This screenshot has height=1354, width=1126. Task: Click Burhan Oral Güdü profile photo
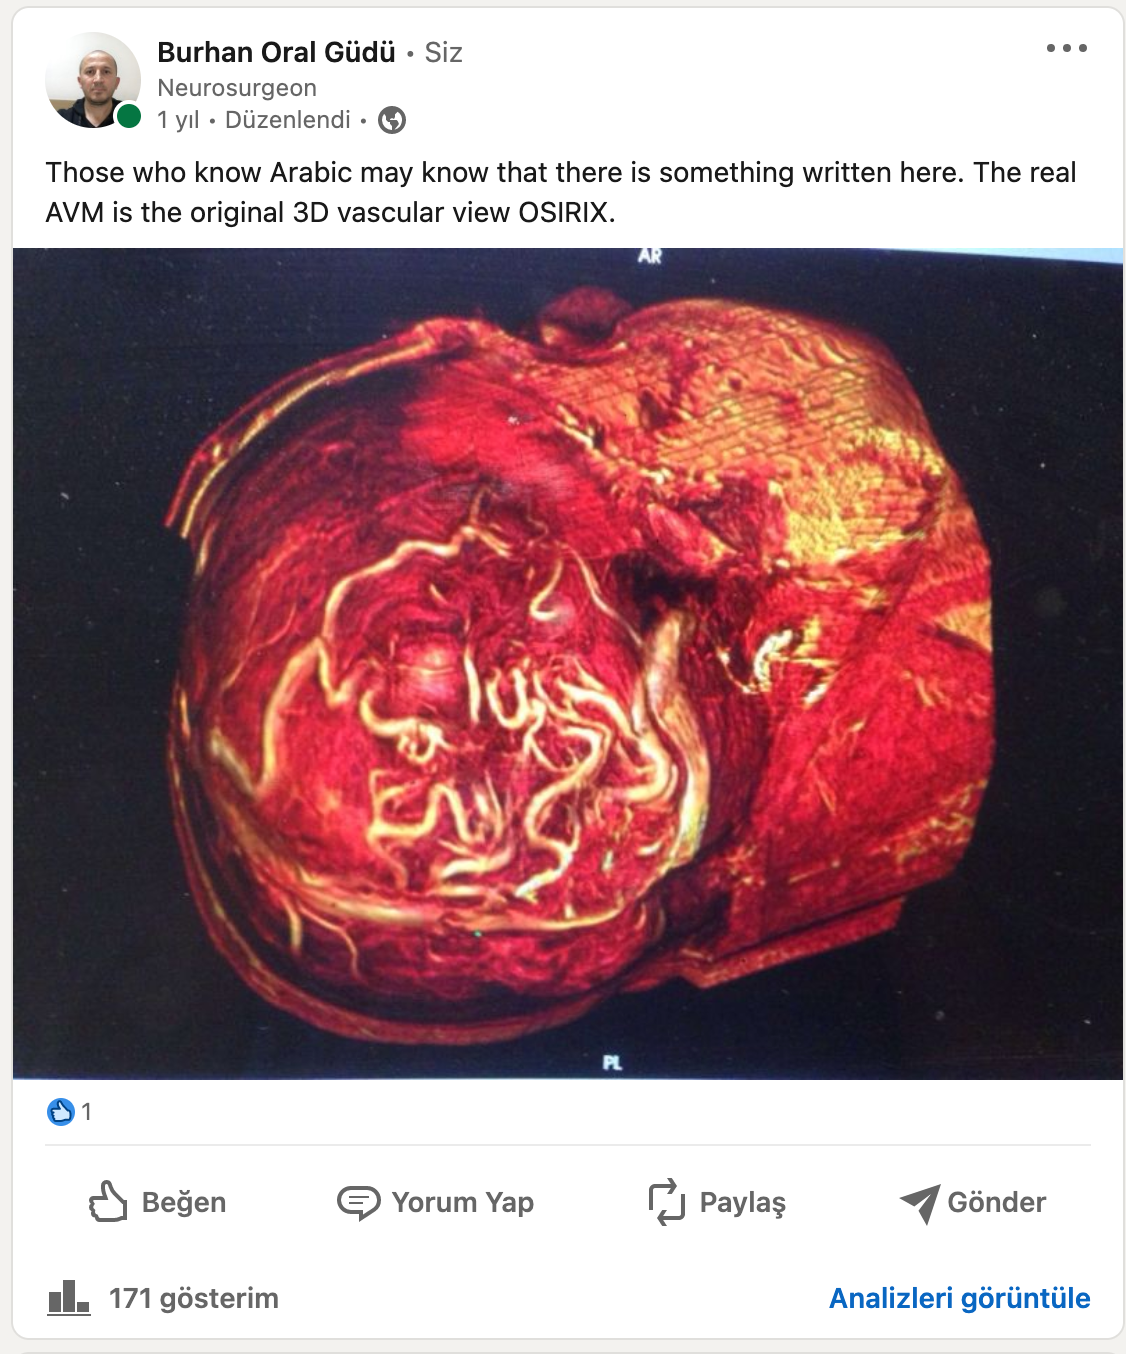[93, 80]
